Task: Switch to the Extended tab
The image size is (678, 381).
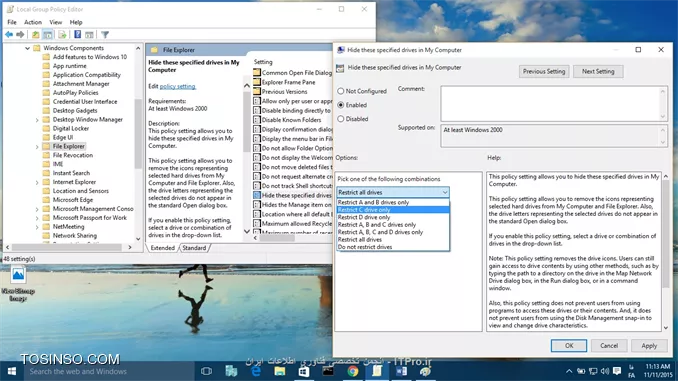Action: (x=163, y=248)
